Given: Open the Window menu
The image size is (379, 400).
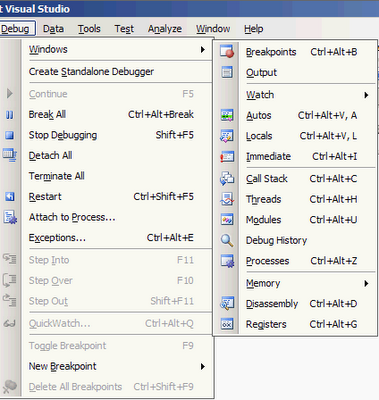Looking at the screenshot, I should pos(213,29).
